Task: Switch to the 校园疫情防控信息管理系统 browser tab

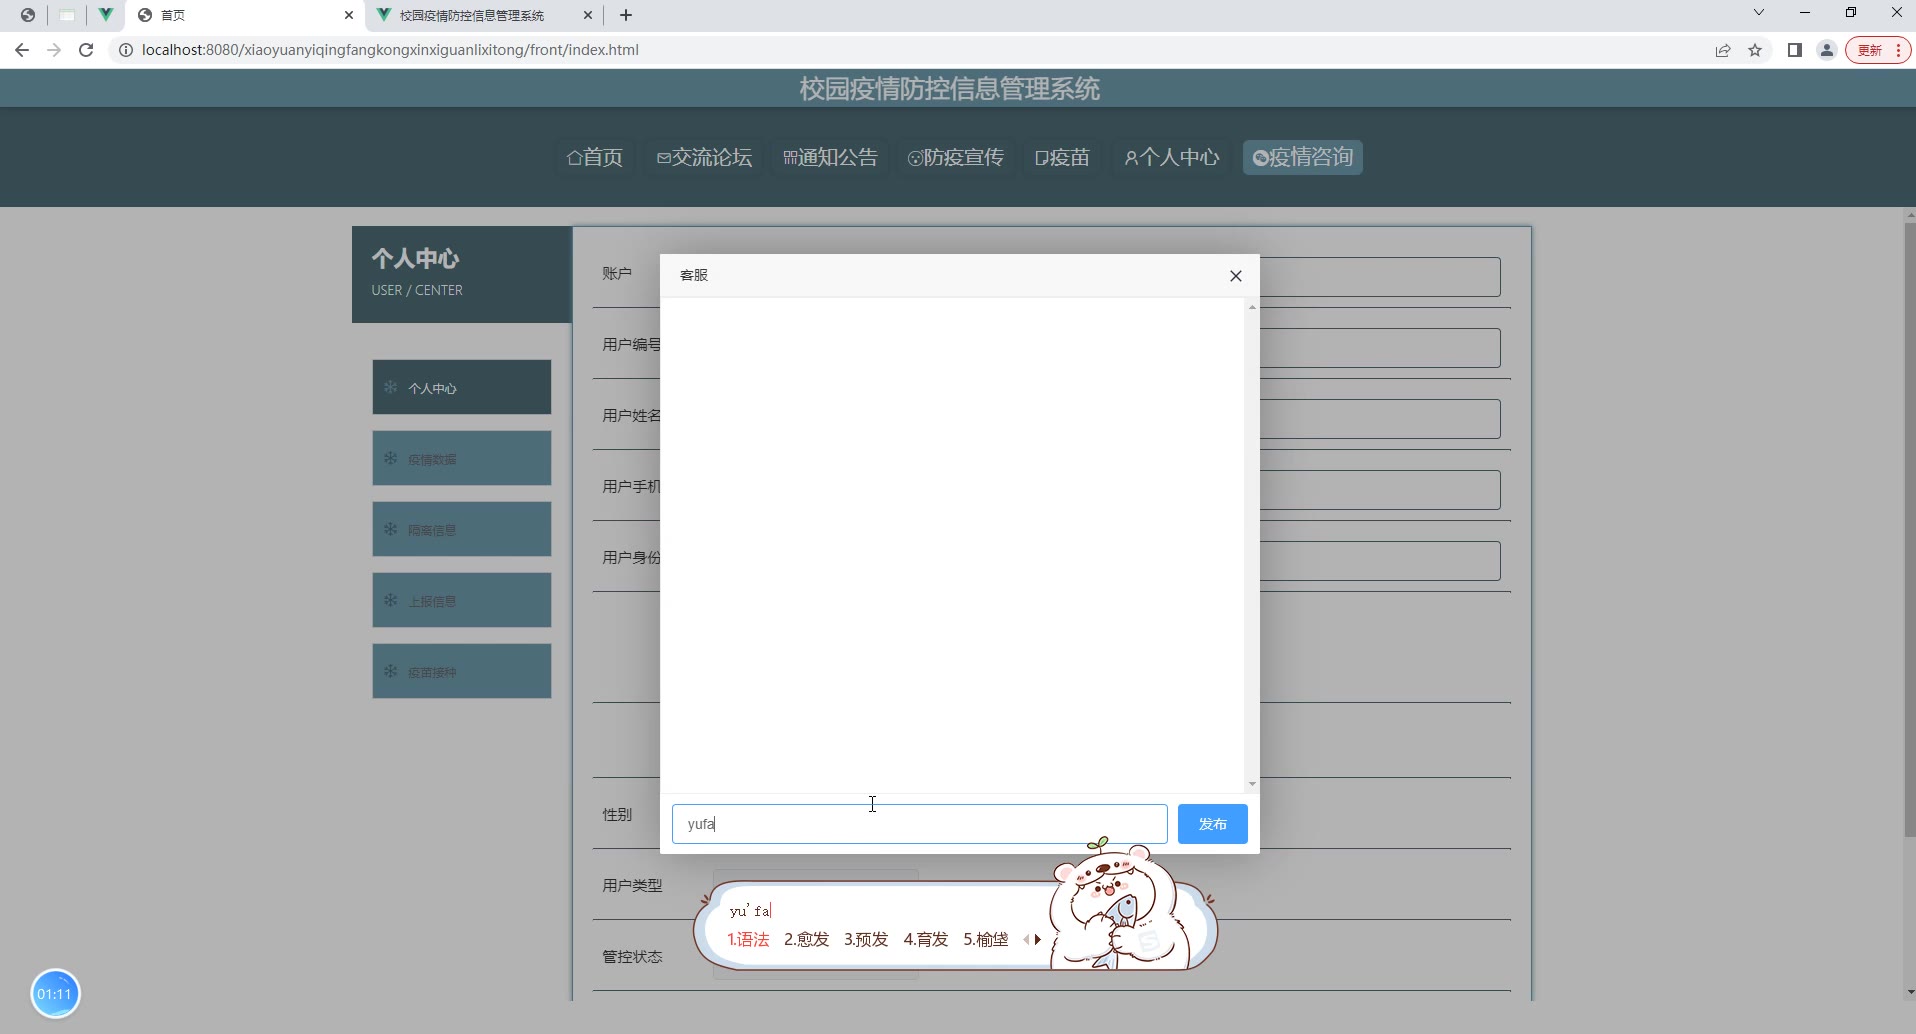Action: [484, 15]
